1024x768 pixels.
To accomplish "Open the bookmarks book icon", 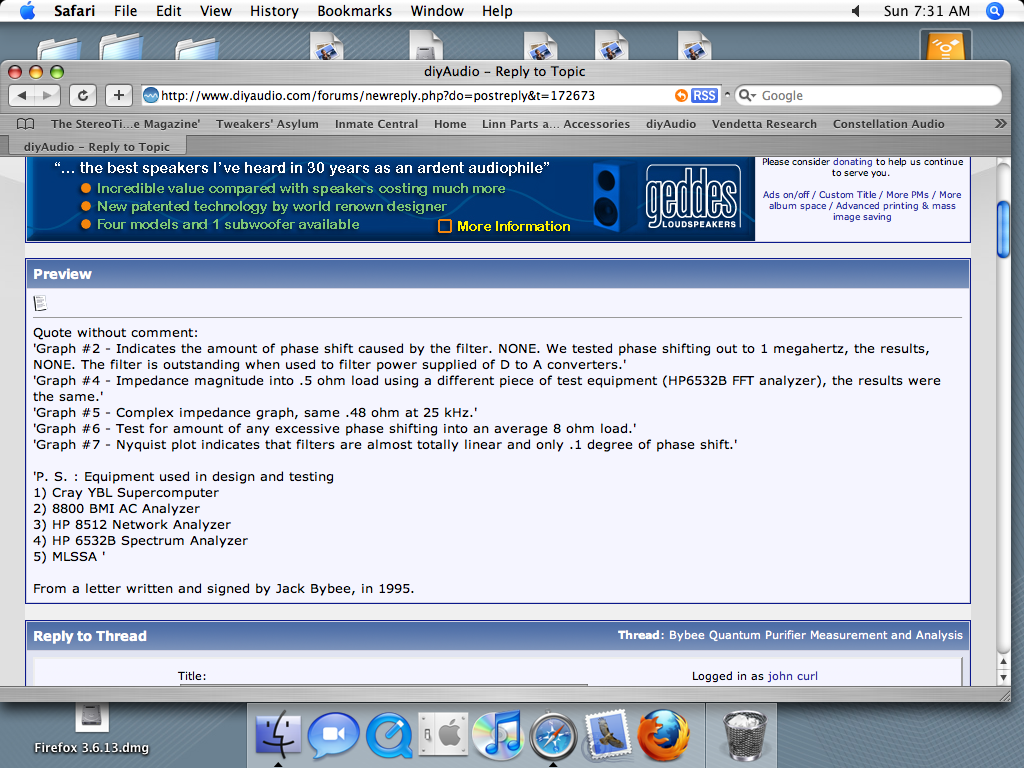I will click(x=25, y=123).
